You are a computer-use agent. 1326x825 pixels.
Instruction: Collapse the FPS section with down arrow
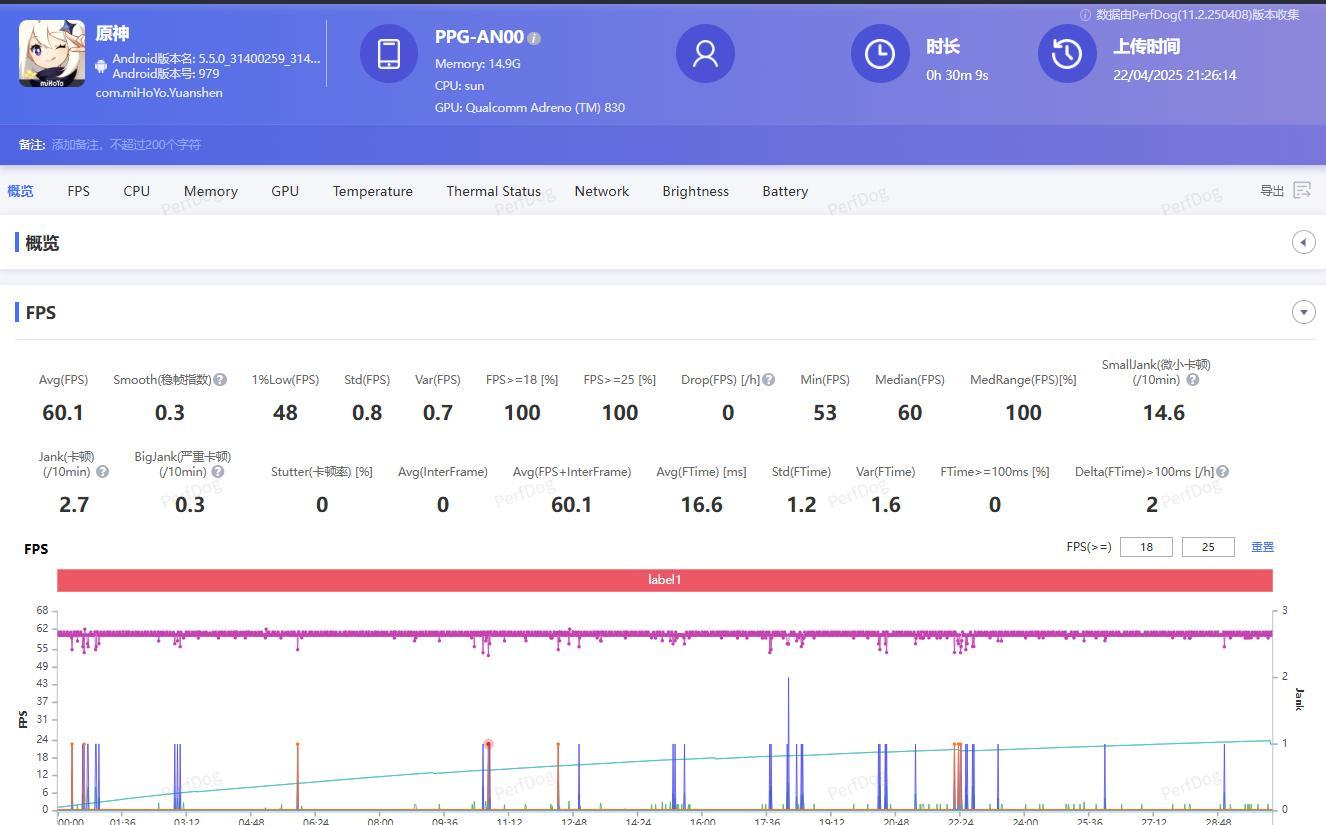click(1303, 312)
